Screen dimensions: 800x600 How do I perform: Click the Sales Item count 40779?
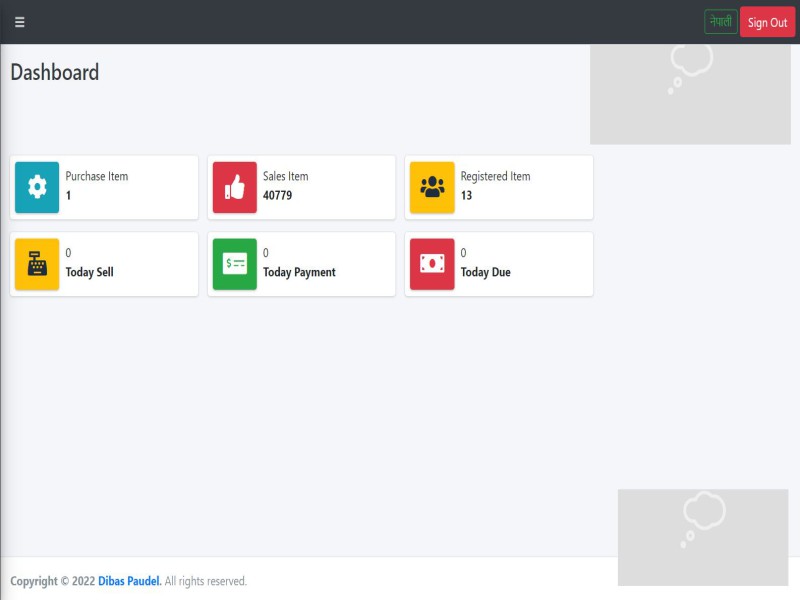point(278,196)
